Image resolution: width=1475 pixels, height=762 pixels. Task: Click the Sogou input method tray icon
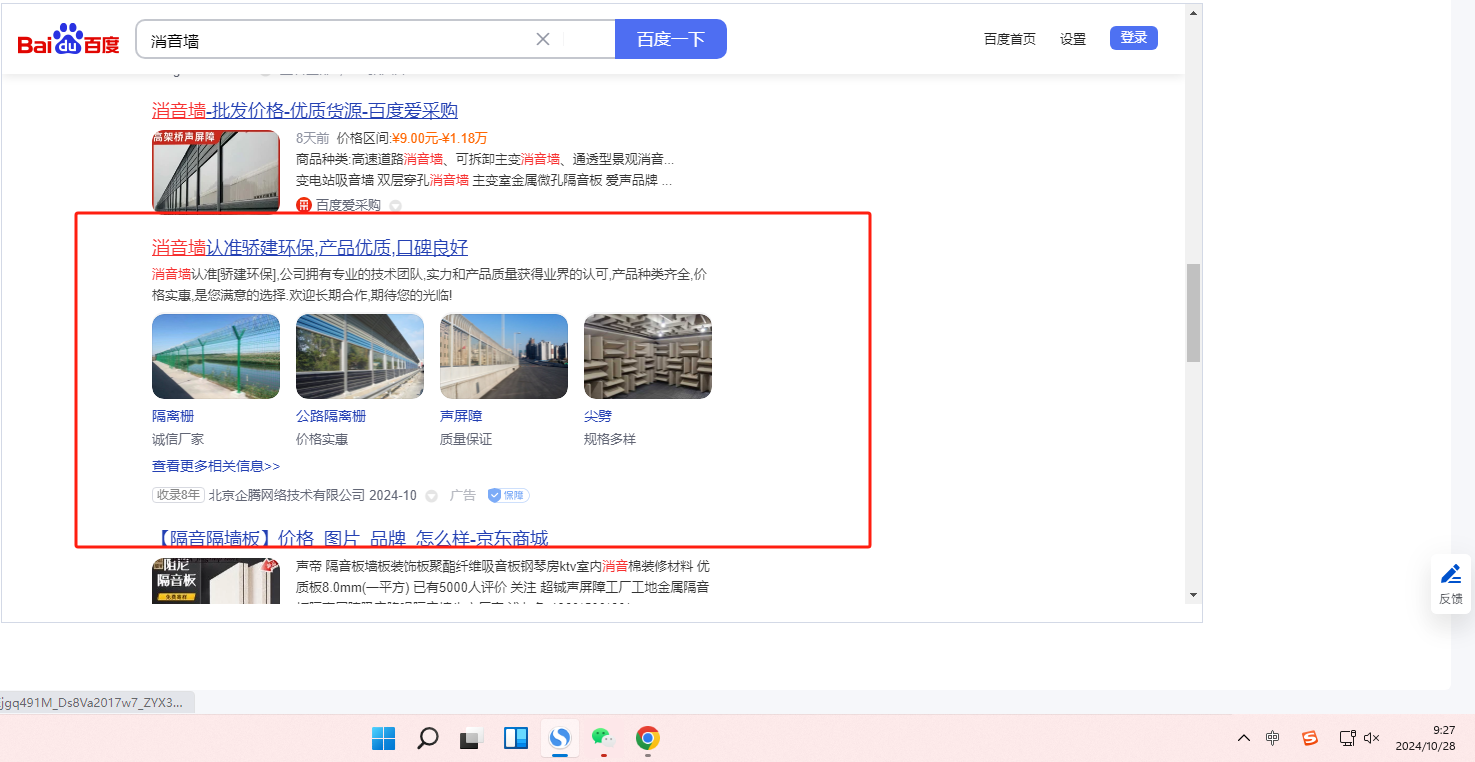tap(1309, 738)
